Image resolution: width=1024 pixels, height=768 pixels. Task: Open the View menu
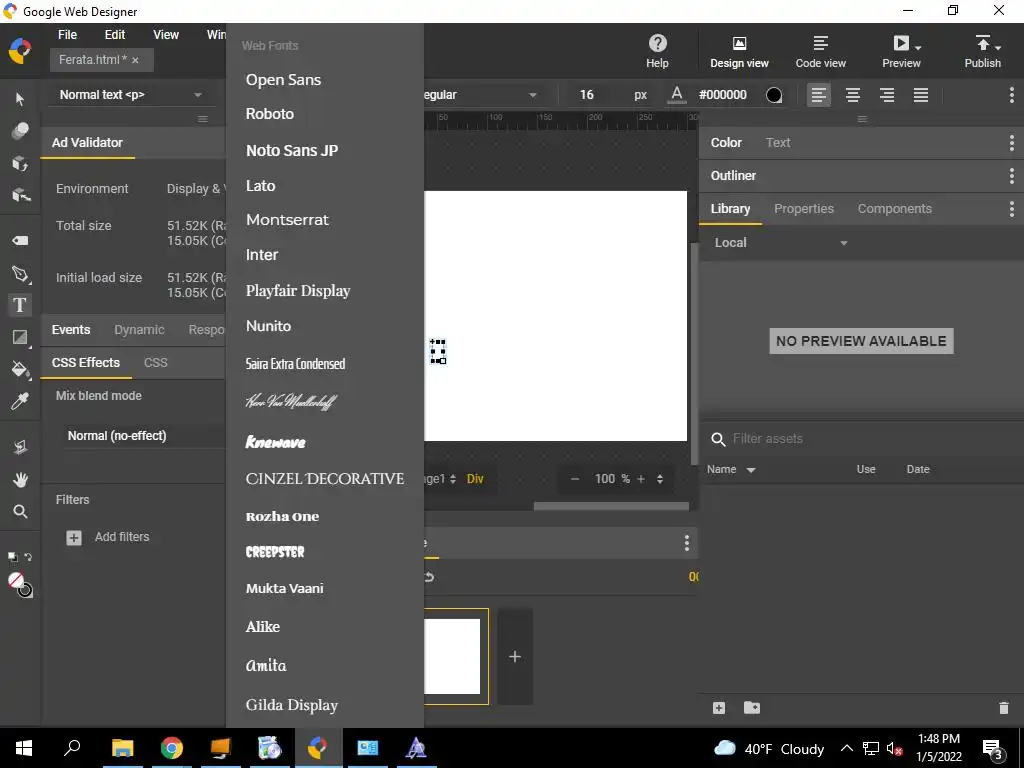click(166, 35)
